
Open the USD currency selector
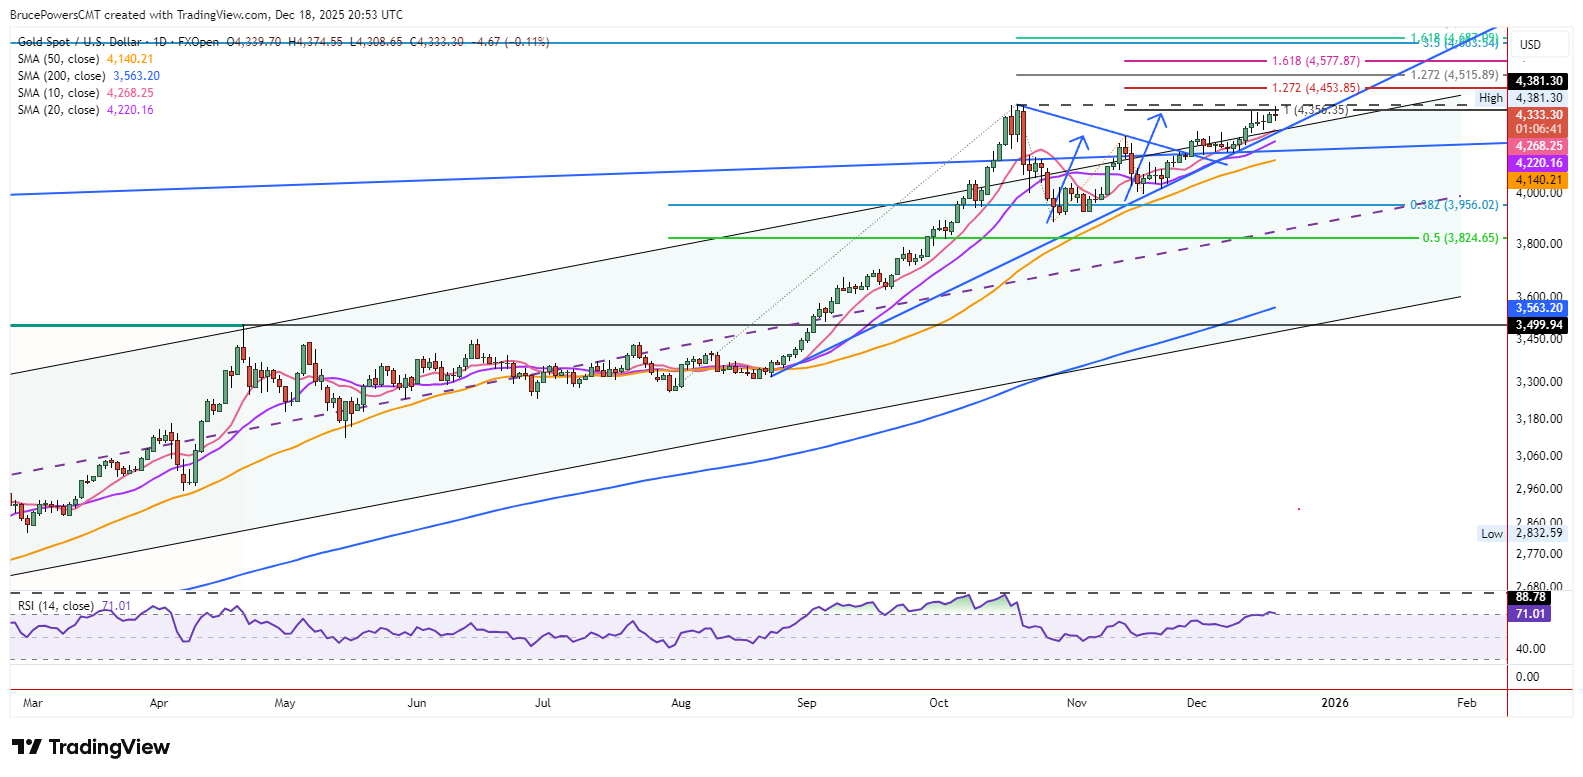(1530, 45)
